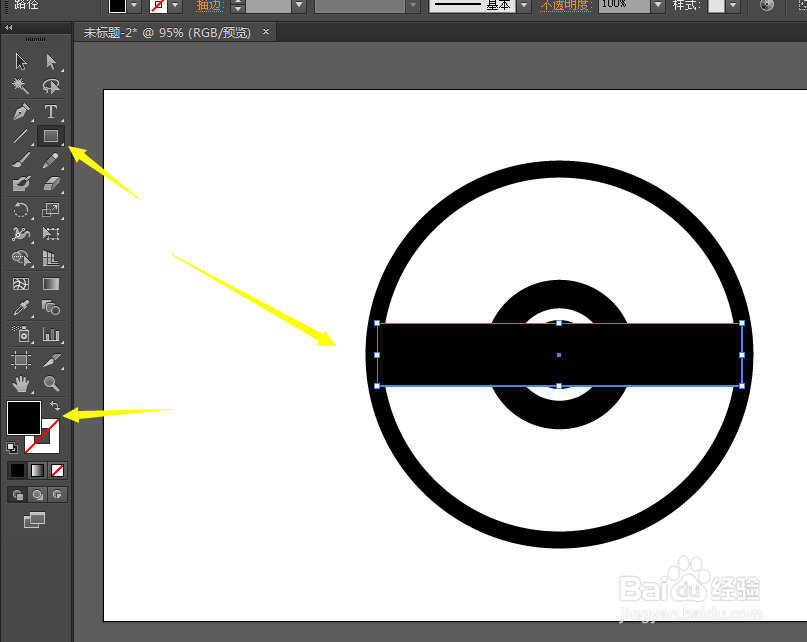Select the Symbol Sprayer tool

pos(21,335)
